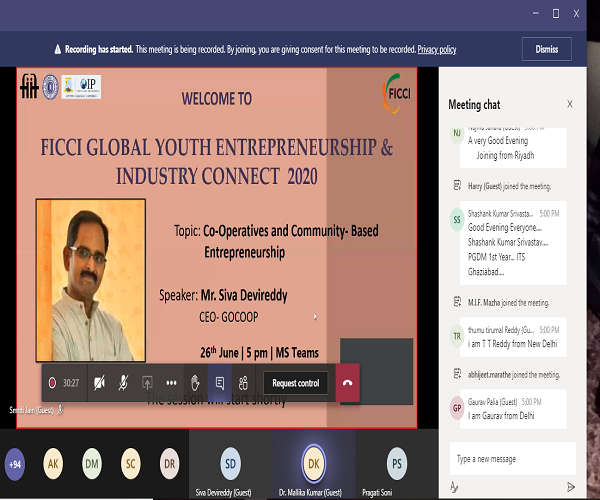Dismiss the recording notification
The height and width of the screenshot is (500, 600).
coord(547,49)
